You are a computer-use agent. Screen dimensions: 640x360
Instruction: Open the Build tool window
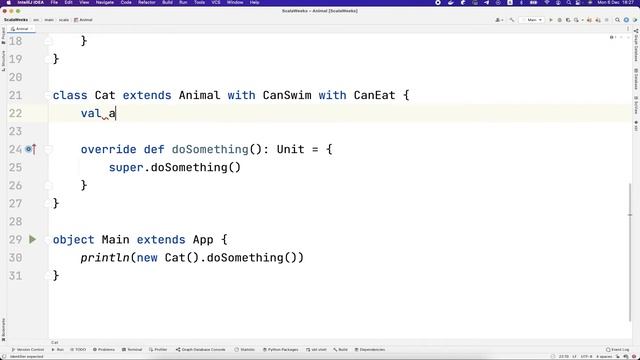pyautogui.click(x=340, y=350)
